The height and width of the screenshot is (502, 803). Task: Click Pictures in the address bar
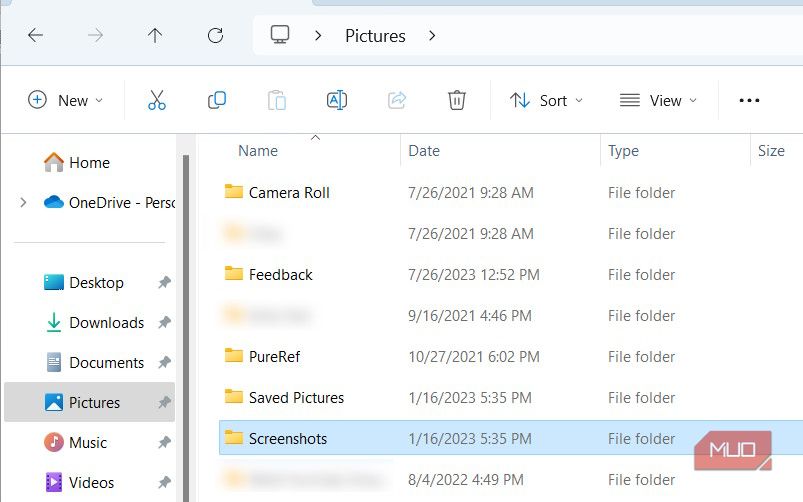(x=375, y=36)
